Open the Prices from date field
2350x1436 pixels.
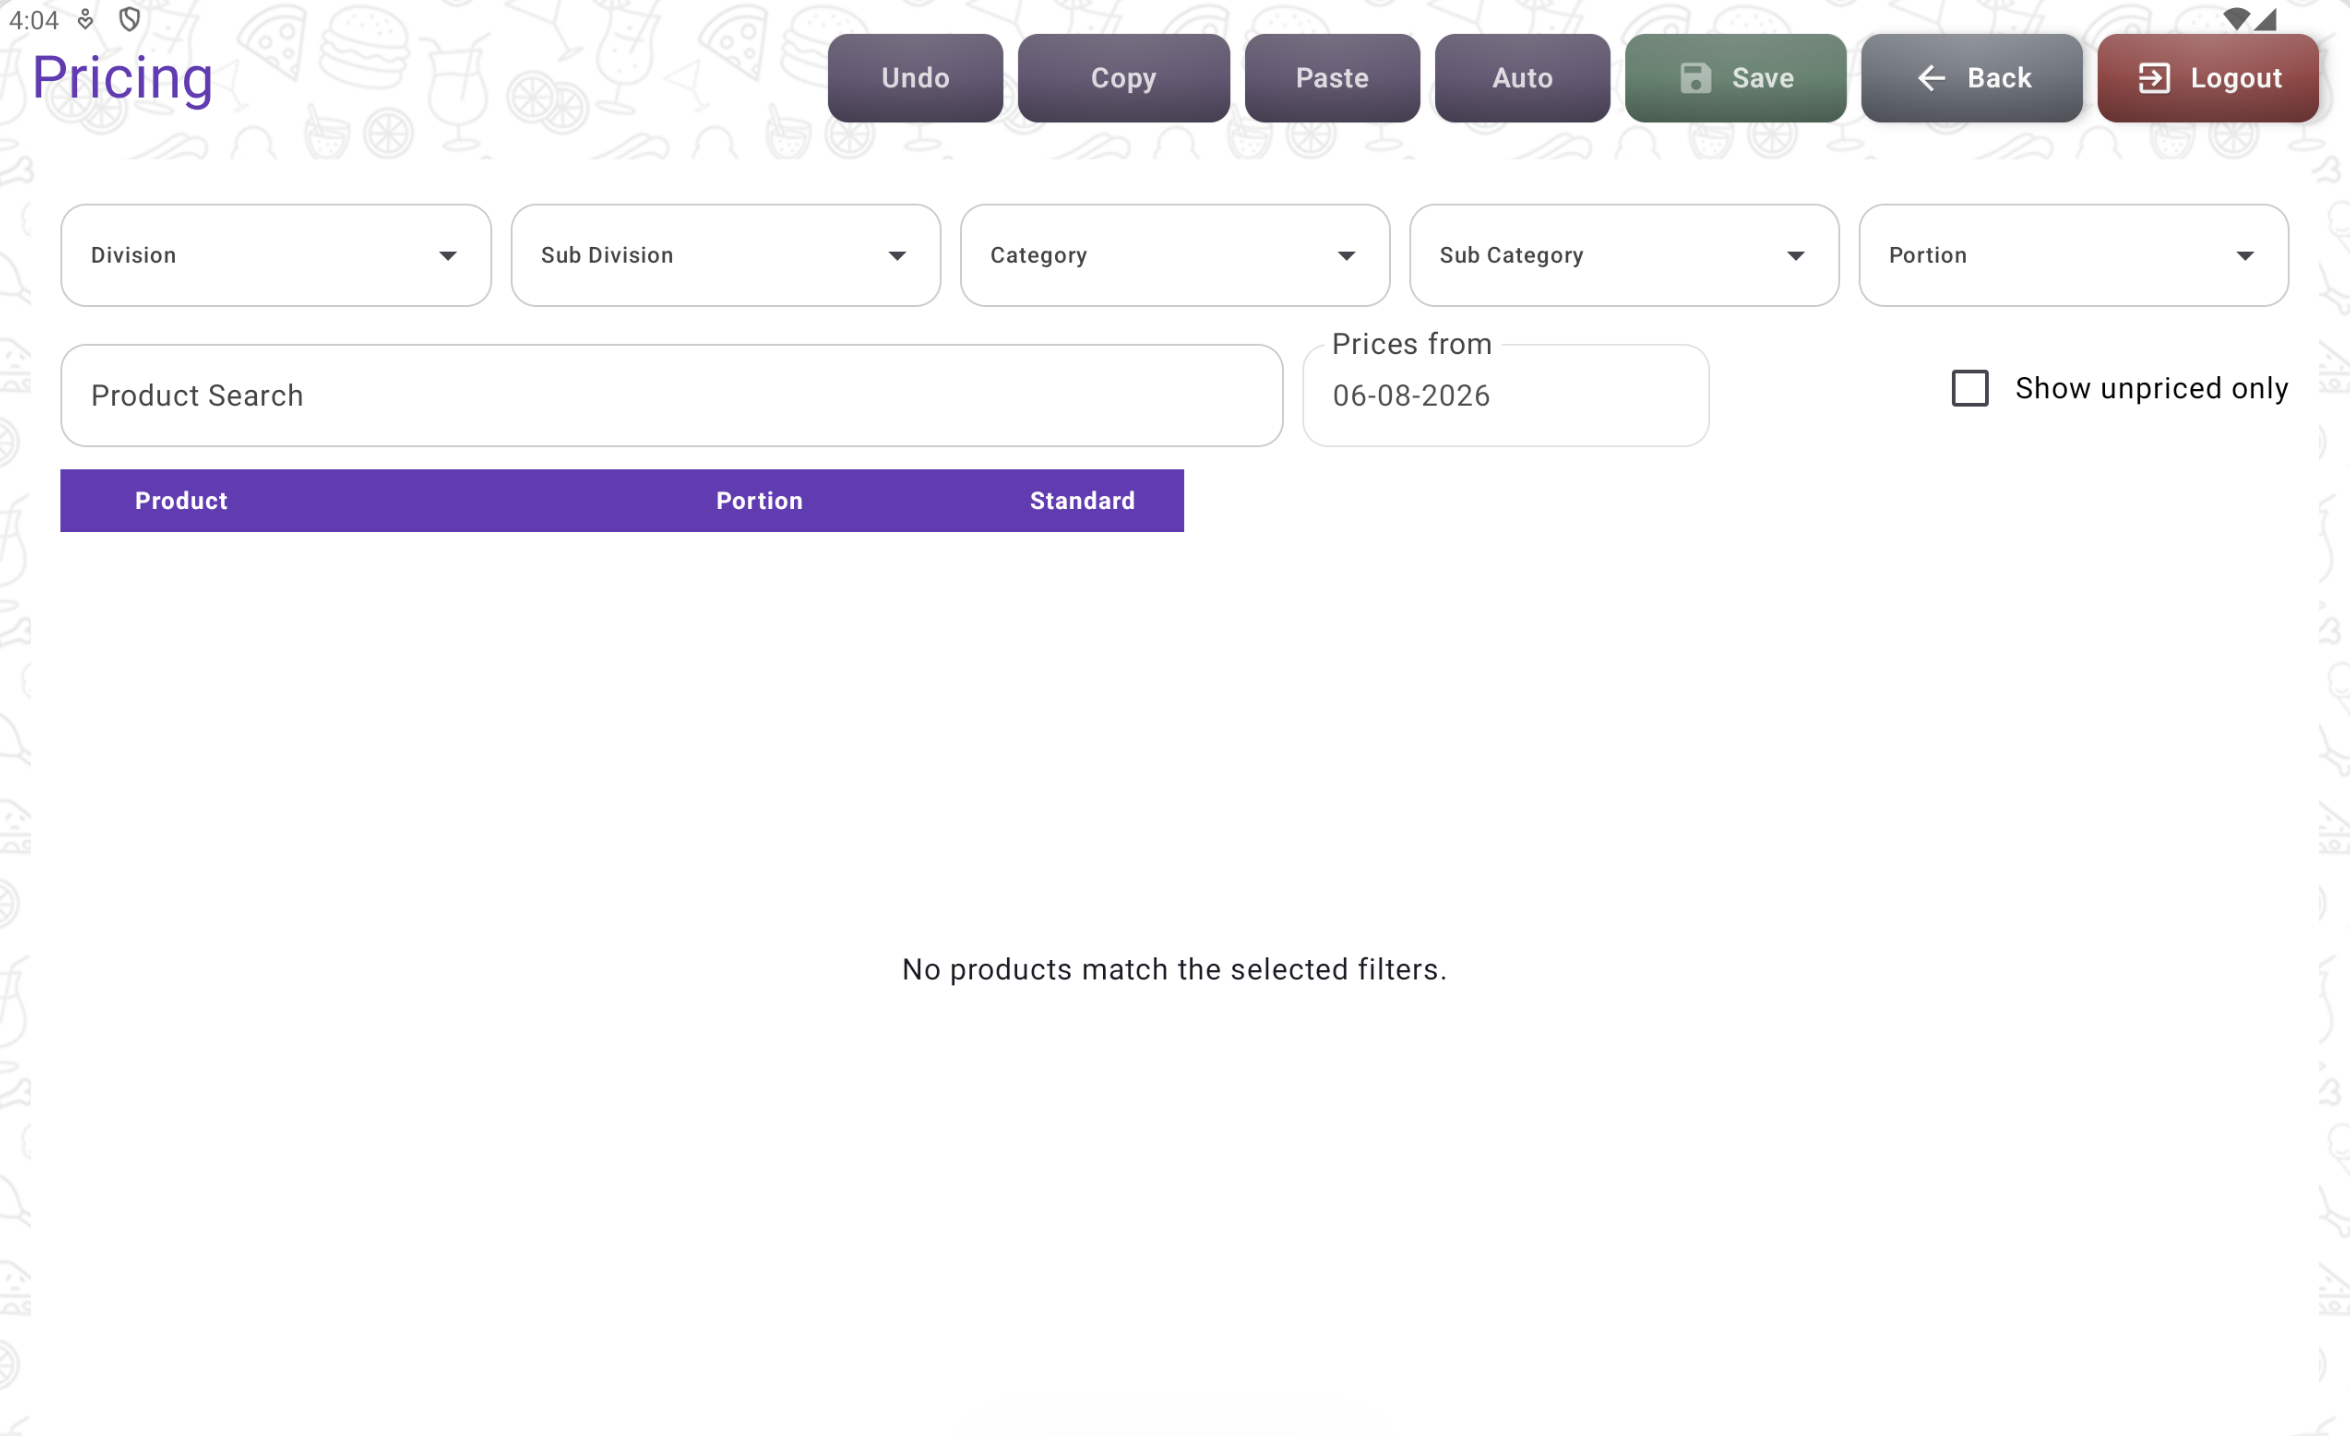click(1505, 396)
